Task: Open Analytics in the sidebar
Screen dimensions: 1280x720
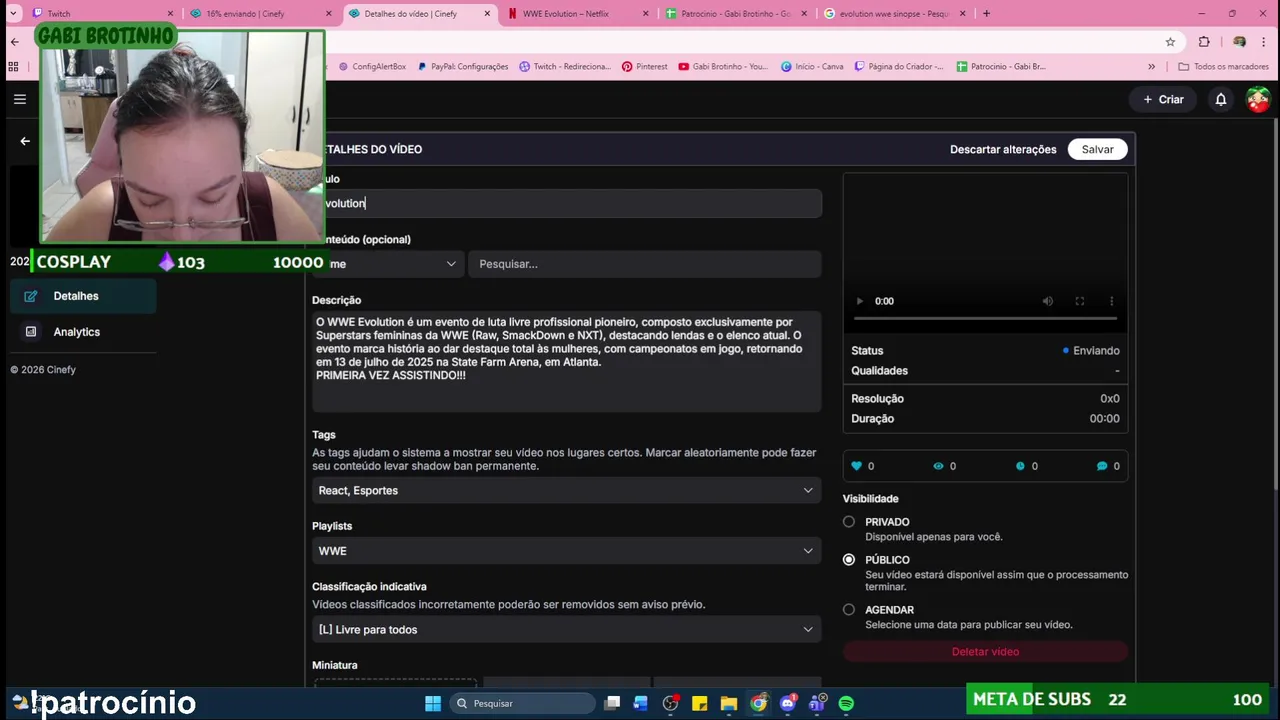Action: click(x=83, y=332)
